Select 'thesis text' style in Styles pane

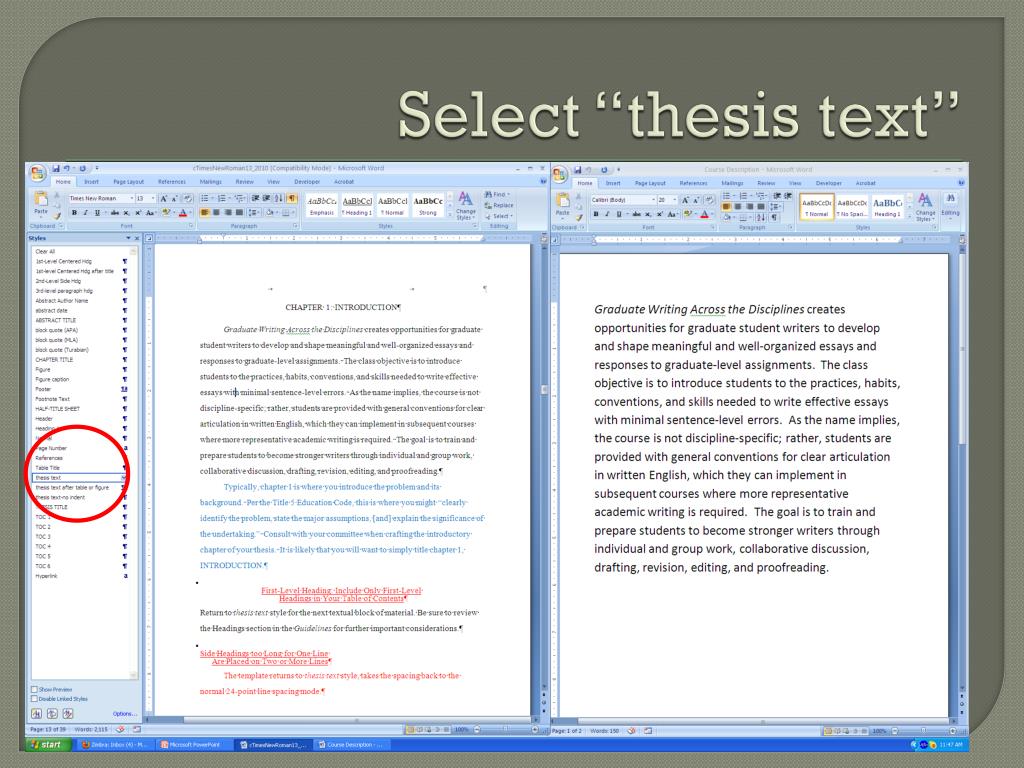point(78,478)
